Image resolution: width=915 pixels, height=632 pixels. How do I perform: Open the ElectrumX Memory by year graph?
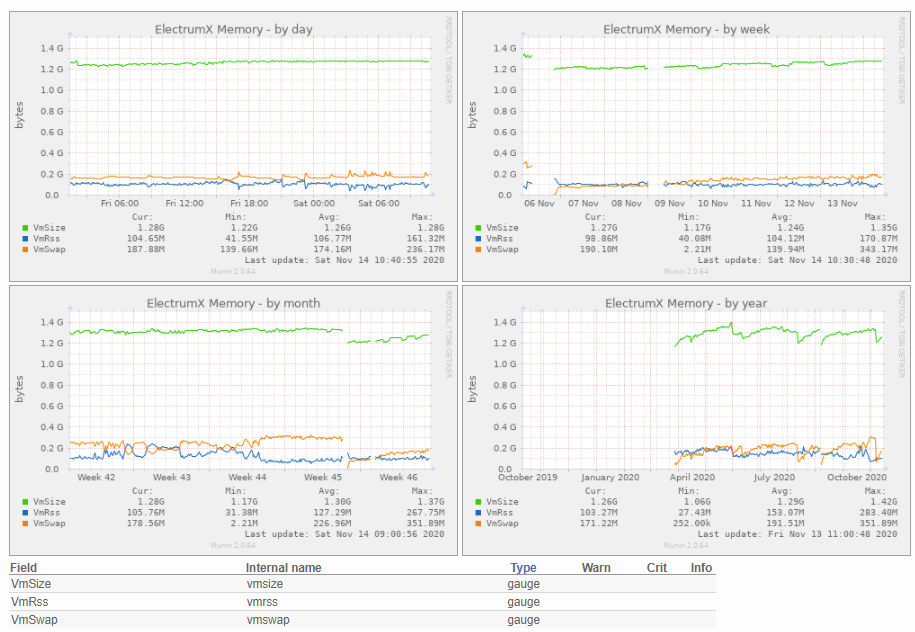[686, 420]
